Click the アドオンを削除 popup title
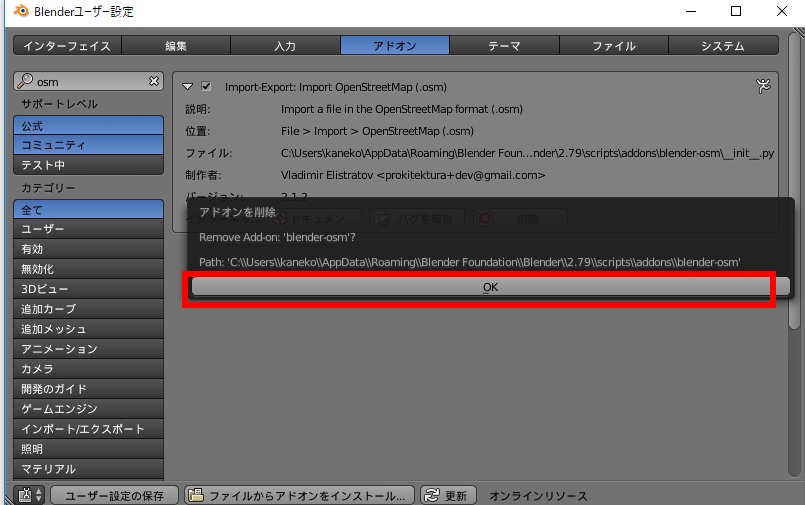Viewport: 805px width, 505px height. coord(237,212)
